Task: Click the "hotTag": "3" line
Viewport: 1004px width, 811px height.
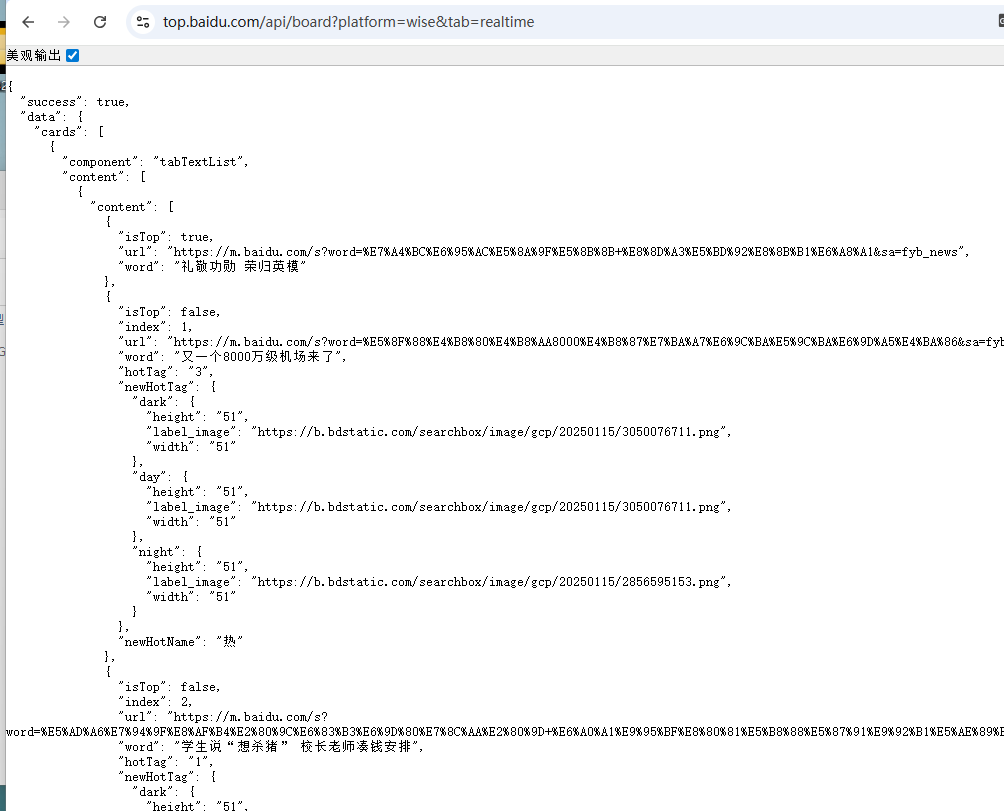Action: pos(167,372)
